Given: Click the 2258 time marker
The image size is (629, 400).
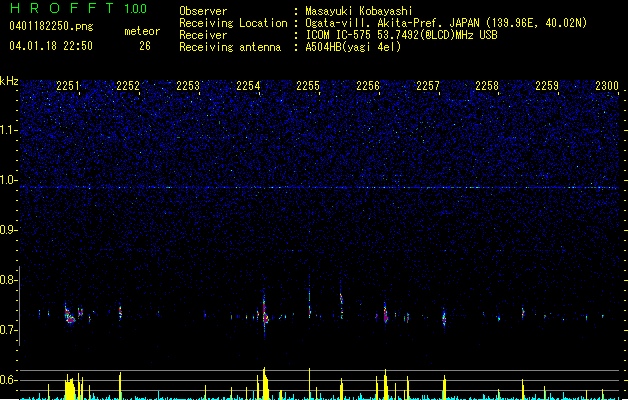Looking at the screenshot, I should click(487, 86).
